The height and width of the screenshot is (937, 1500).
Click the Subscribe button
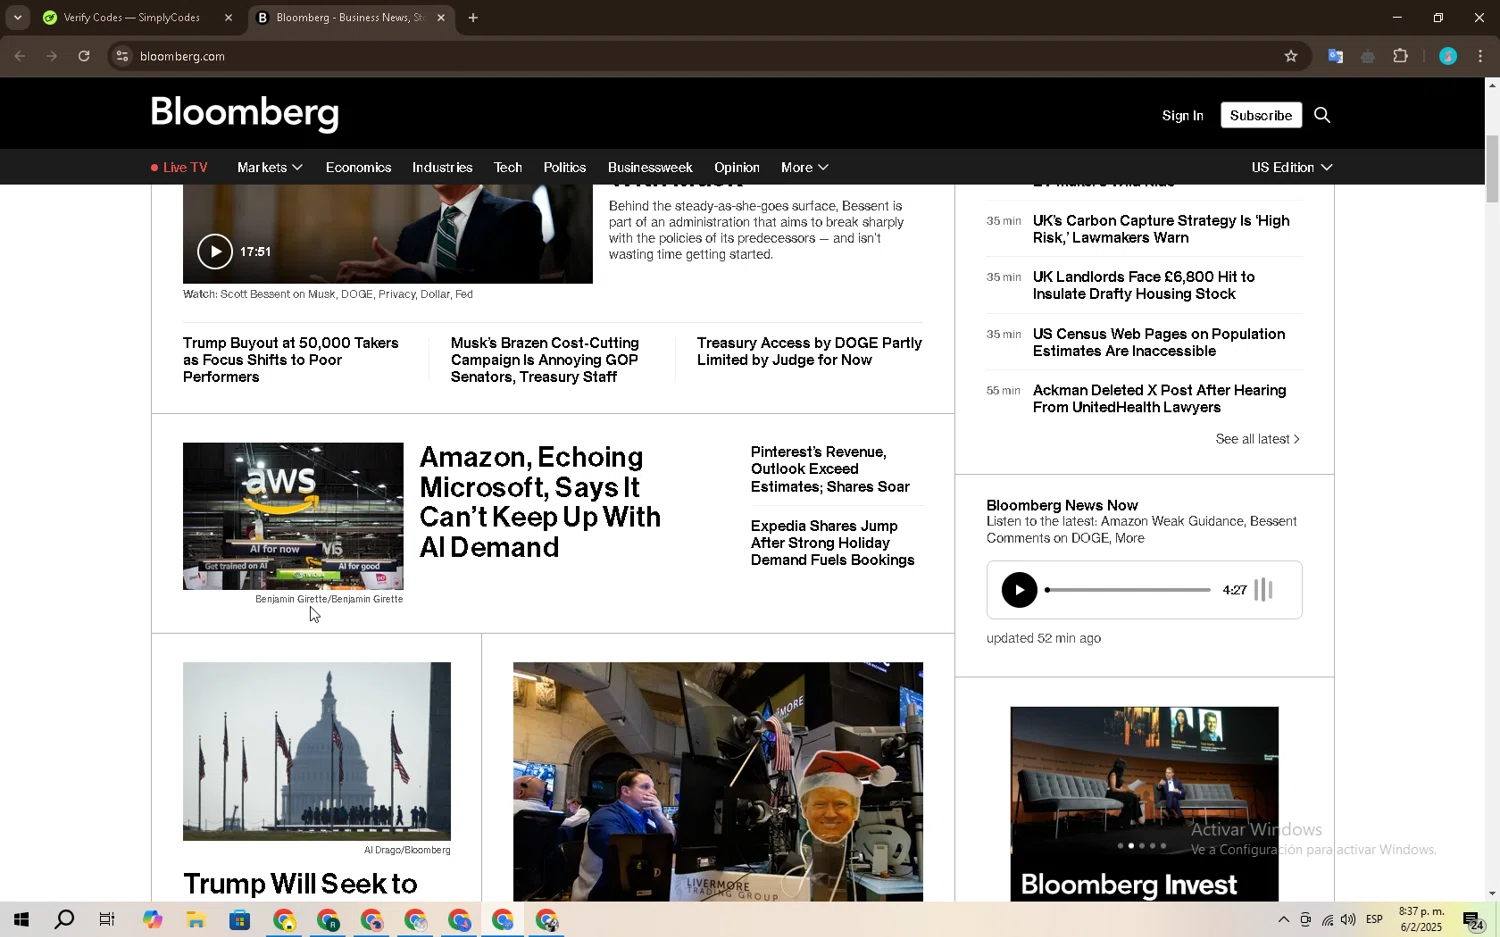1261,115
